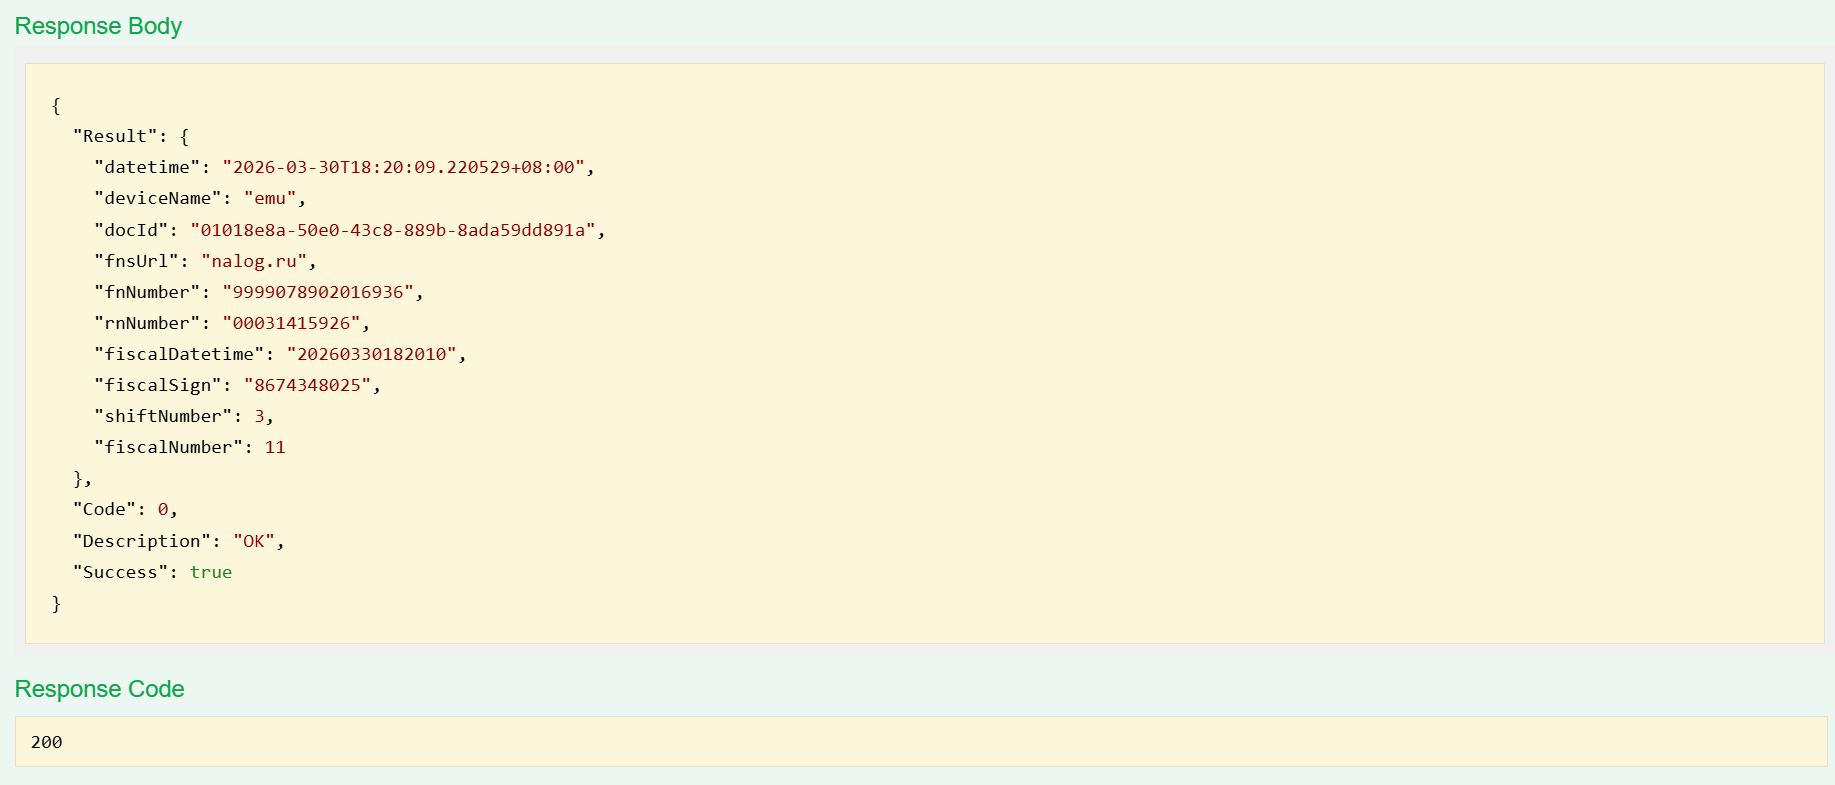Click the closing brace of the JSON

click(56, 603)
